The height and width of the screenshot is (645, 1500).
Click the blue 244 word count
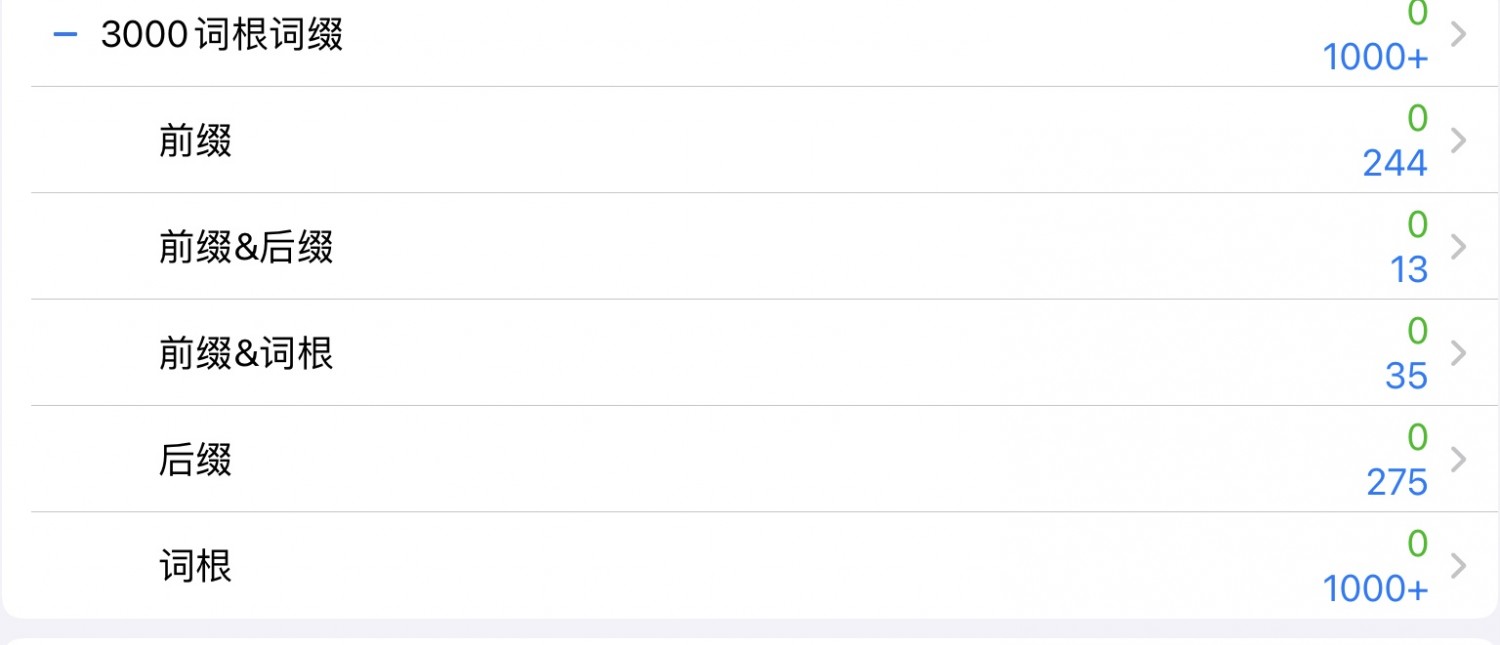point(1395,163)
